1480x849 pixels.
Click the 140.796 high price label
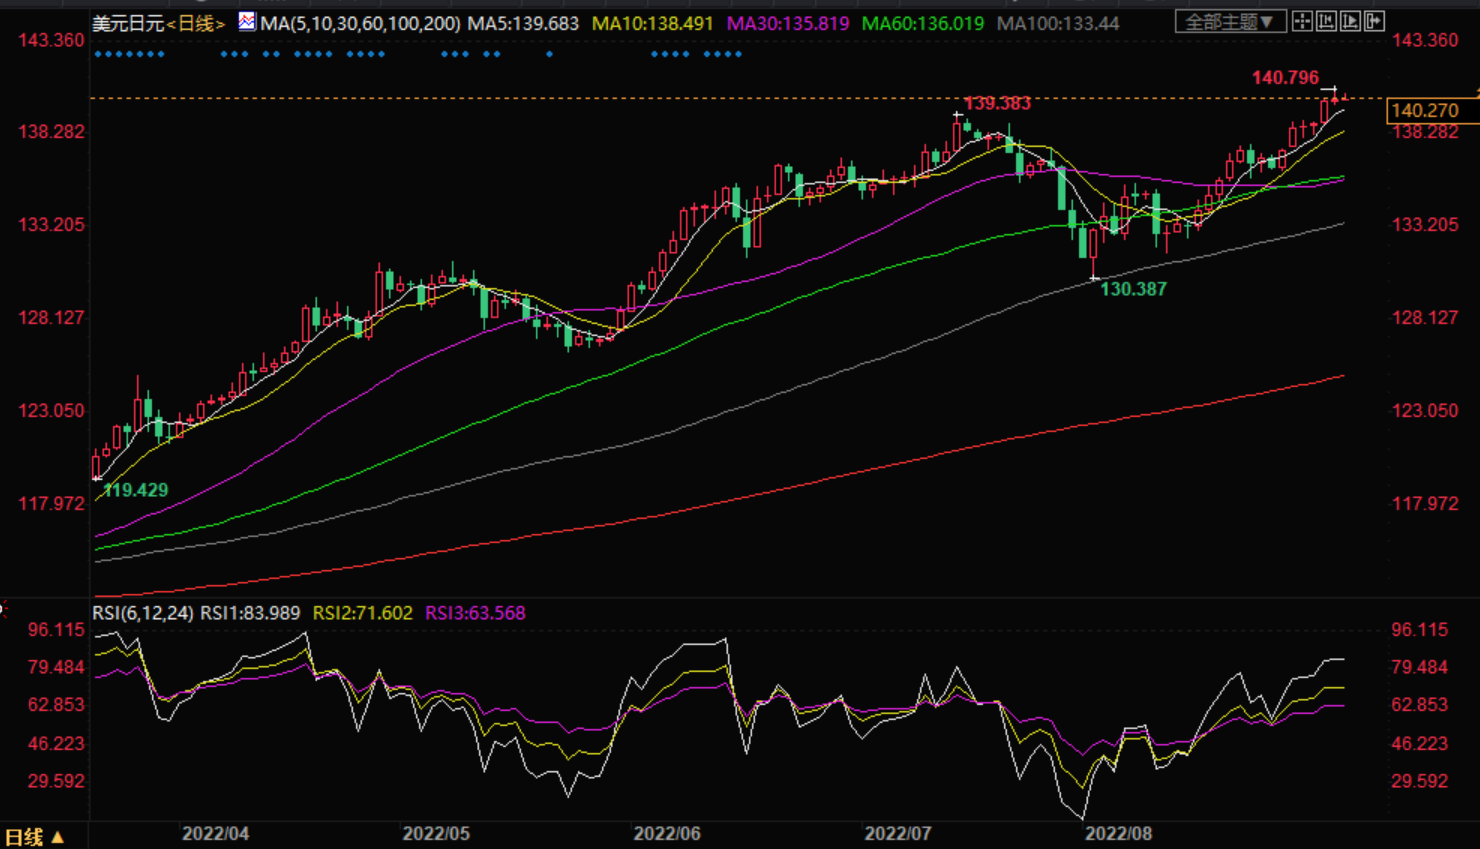tap(1285, 77)
